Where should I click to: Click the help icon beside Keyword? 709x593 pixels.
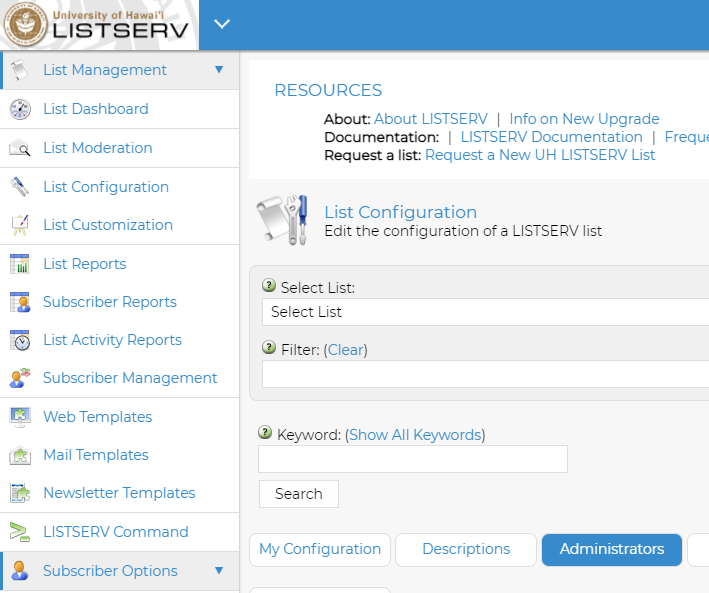coord(265,432)
